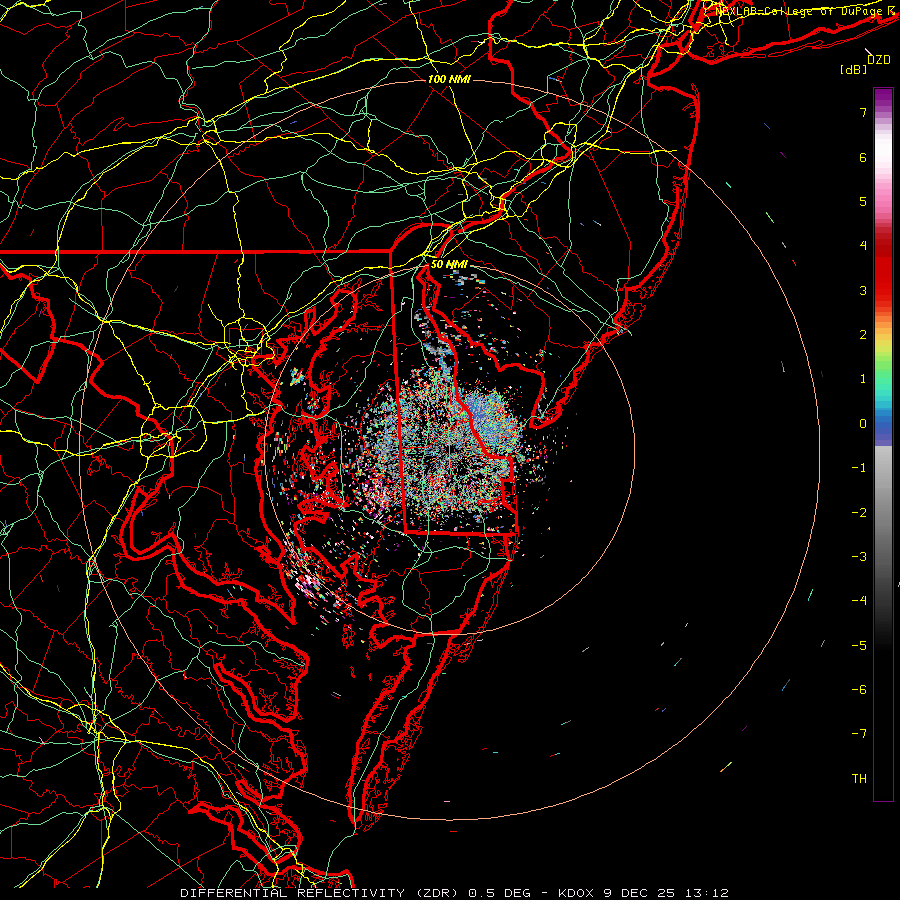Screen dimensions: 900x900
Task: Click the "-2" value on color scale
Action: 859,513
